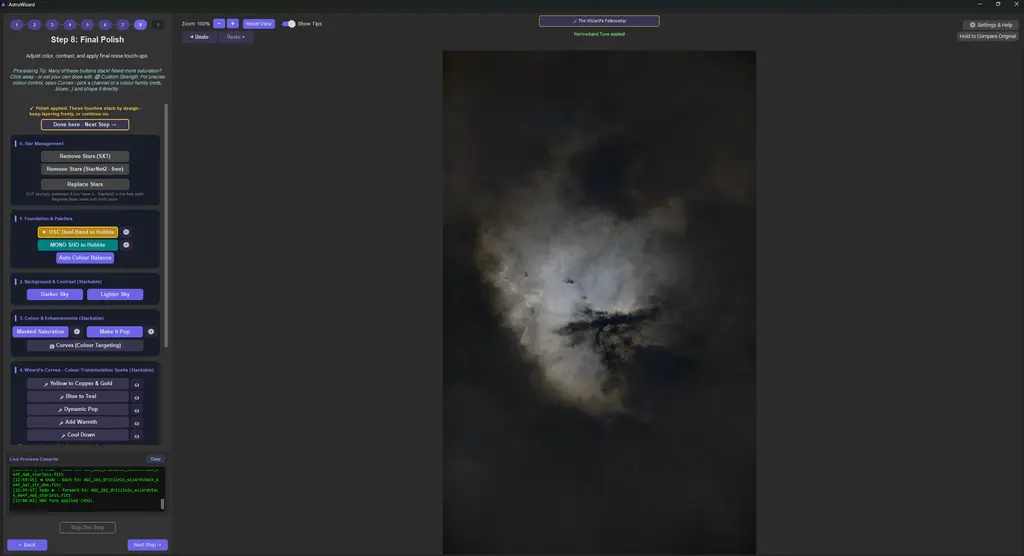Go to step 3 in wizard stepper

[x=52, y=25]
